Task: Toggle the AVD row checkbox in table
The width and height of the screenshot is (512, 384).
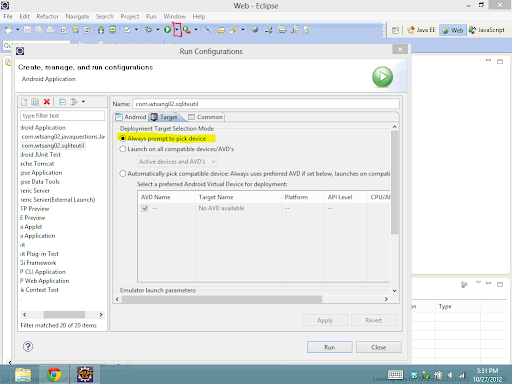Action: [x=145, y=208]
